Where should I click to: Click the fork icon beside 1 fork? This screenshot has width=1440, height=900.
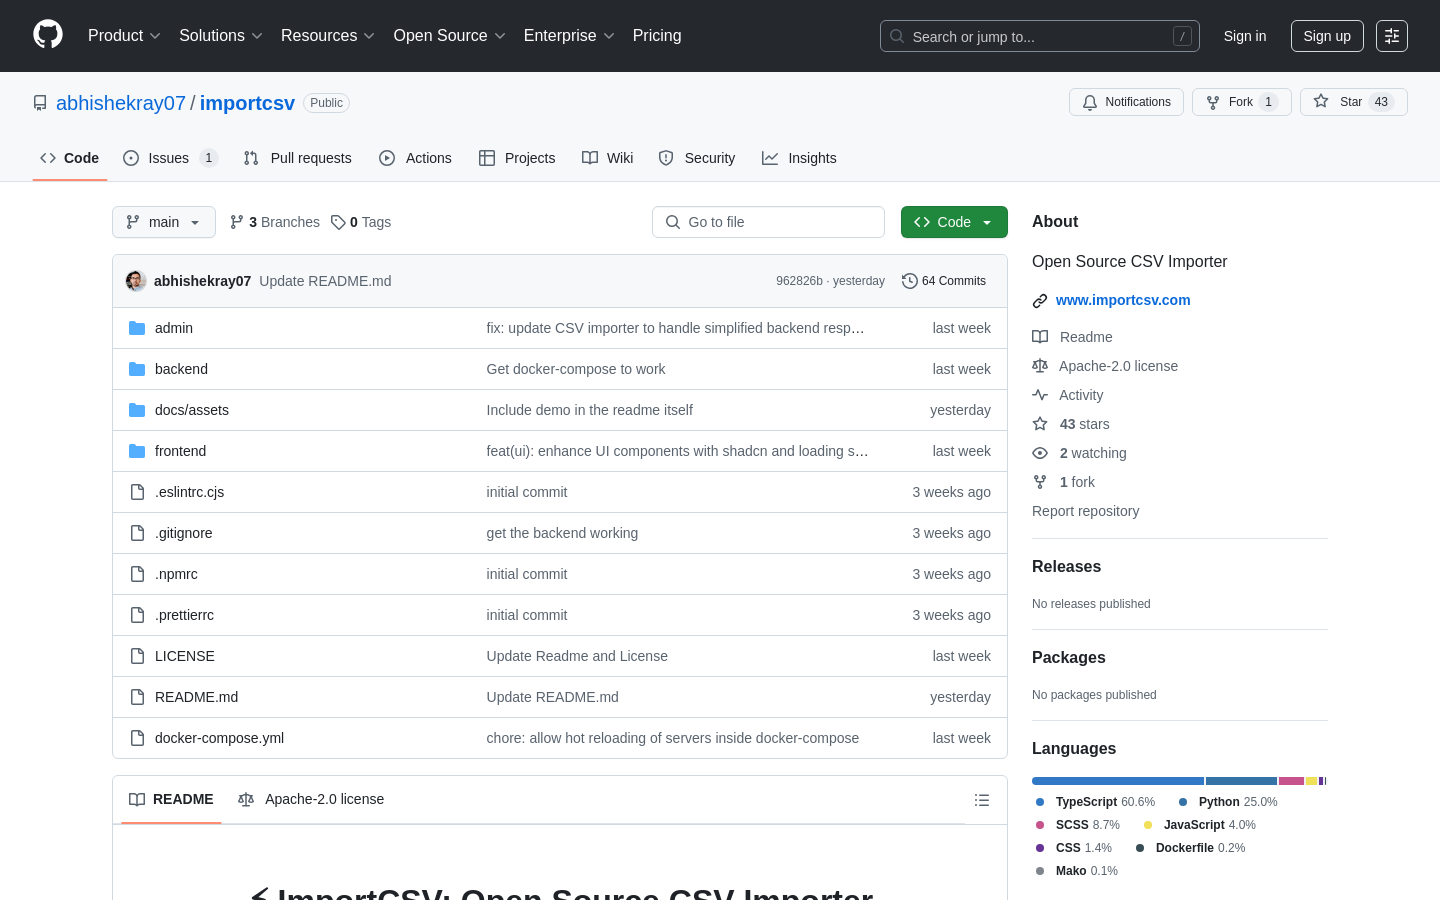coord(1040,482)
